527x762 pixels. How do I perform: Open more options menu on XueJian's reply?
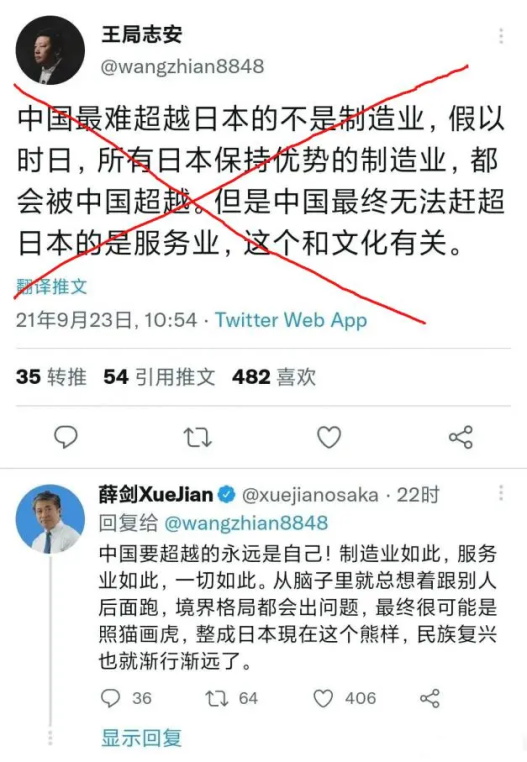501,493
